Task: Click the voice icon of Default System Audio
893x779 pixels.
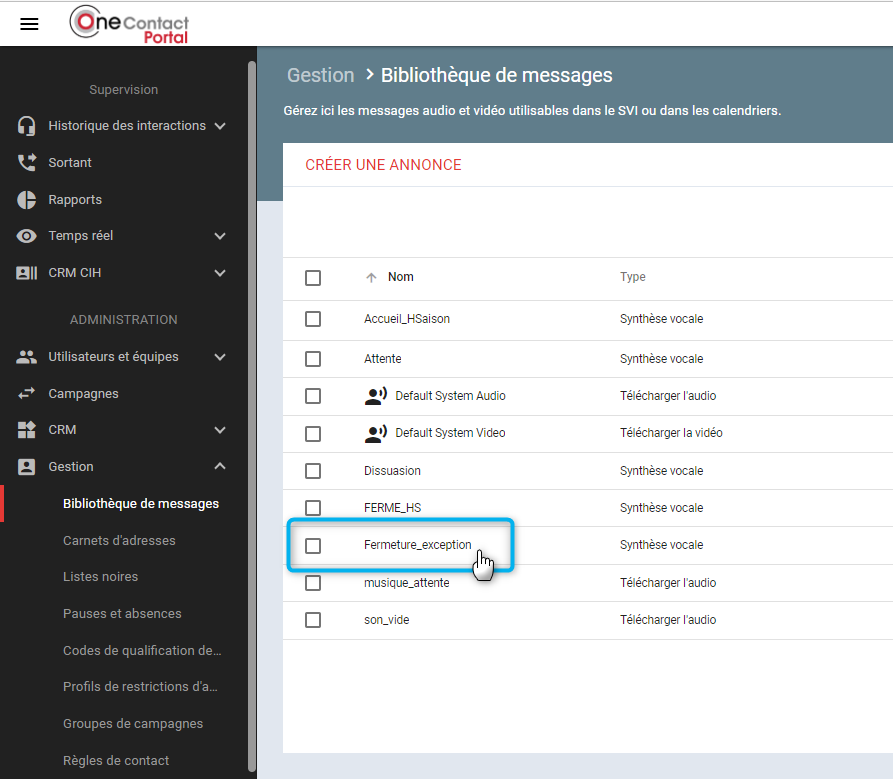Action: click(375, 396)
